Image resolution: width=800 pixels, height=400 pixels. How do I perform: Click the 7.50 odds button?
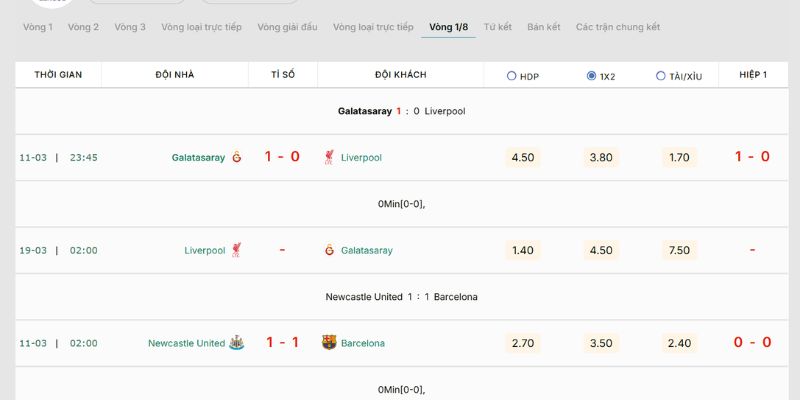click(x=679, y=250)
